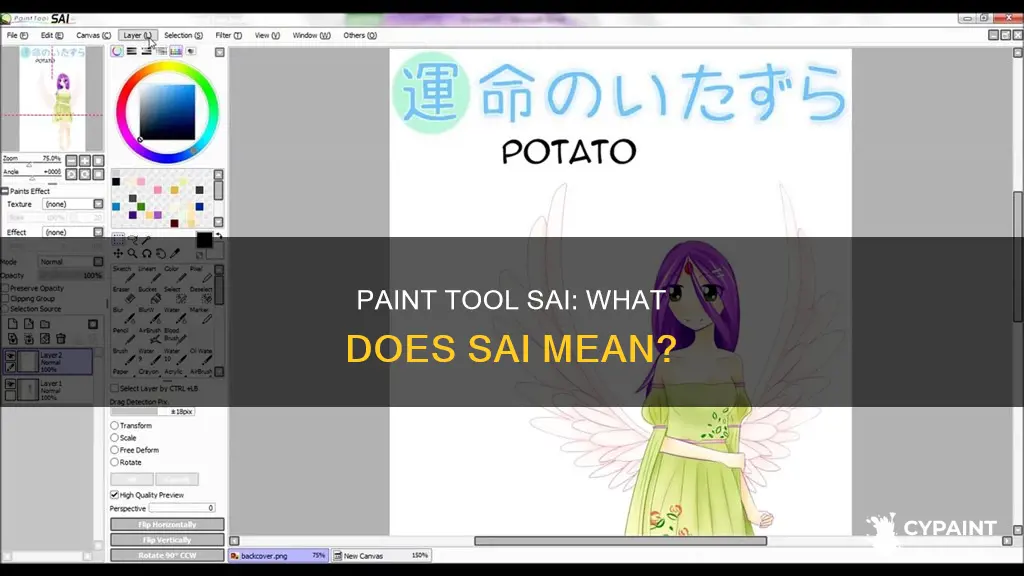Viewport: 1024px width, 576px height.
Task: Choose the Bucket fill tool
Action: [152, 295]
